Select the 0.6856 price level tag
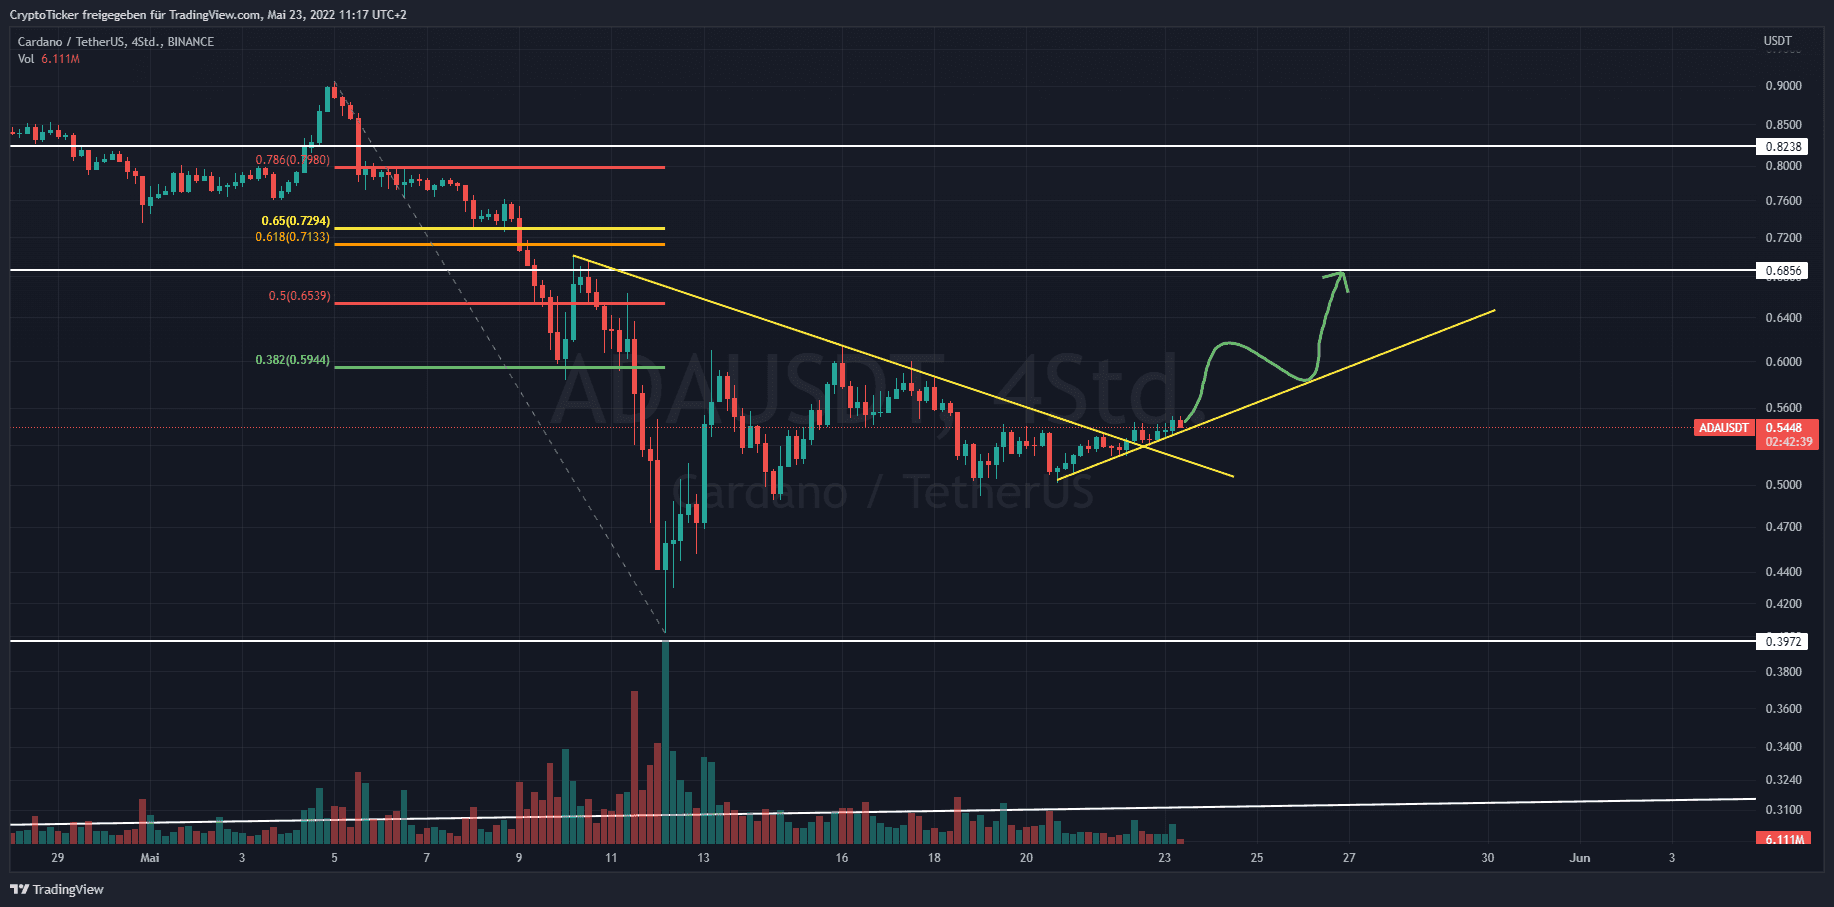Viewport: 1834px width, 907px height. pyautogui.click(x=1783, y=270)
